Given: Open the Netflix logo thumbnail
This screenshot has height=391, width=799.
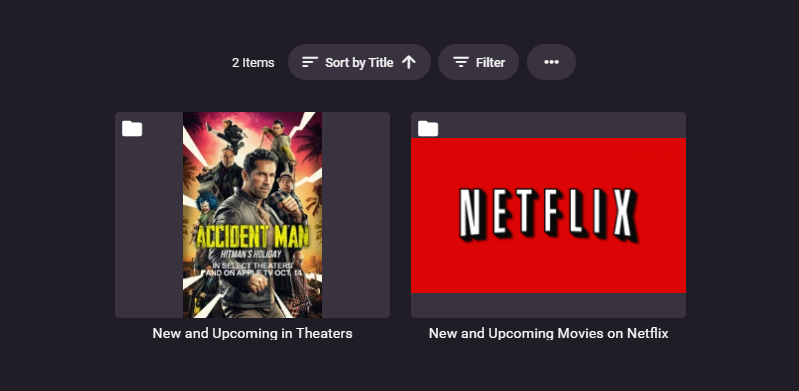Looking at the screenshot, I should pos(548,215).
